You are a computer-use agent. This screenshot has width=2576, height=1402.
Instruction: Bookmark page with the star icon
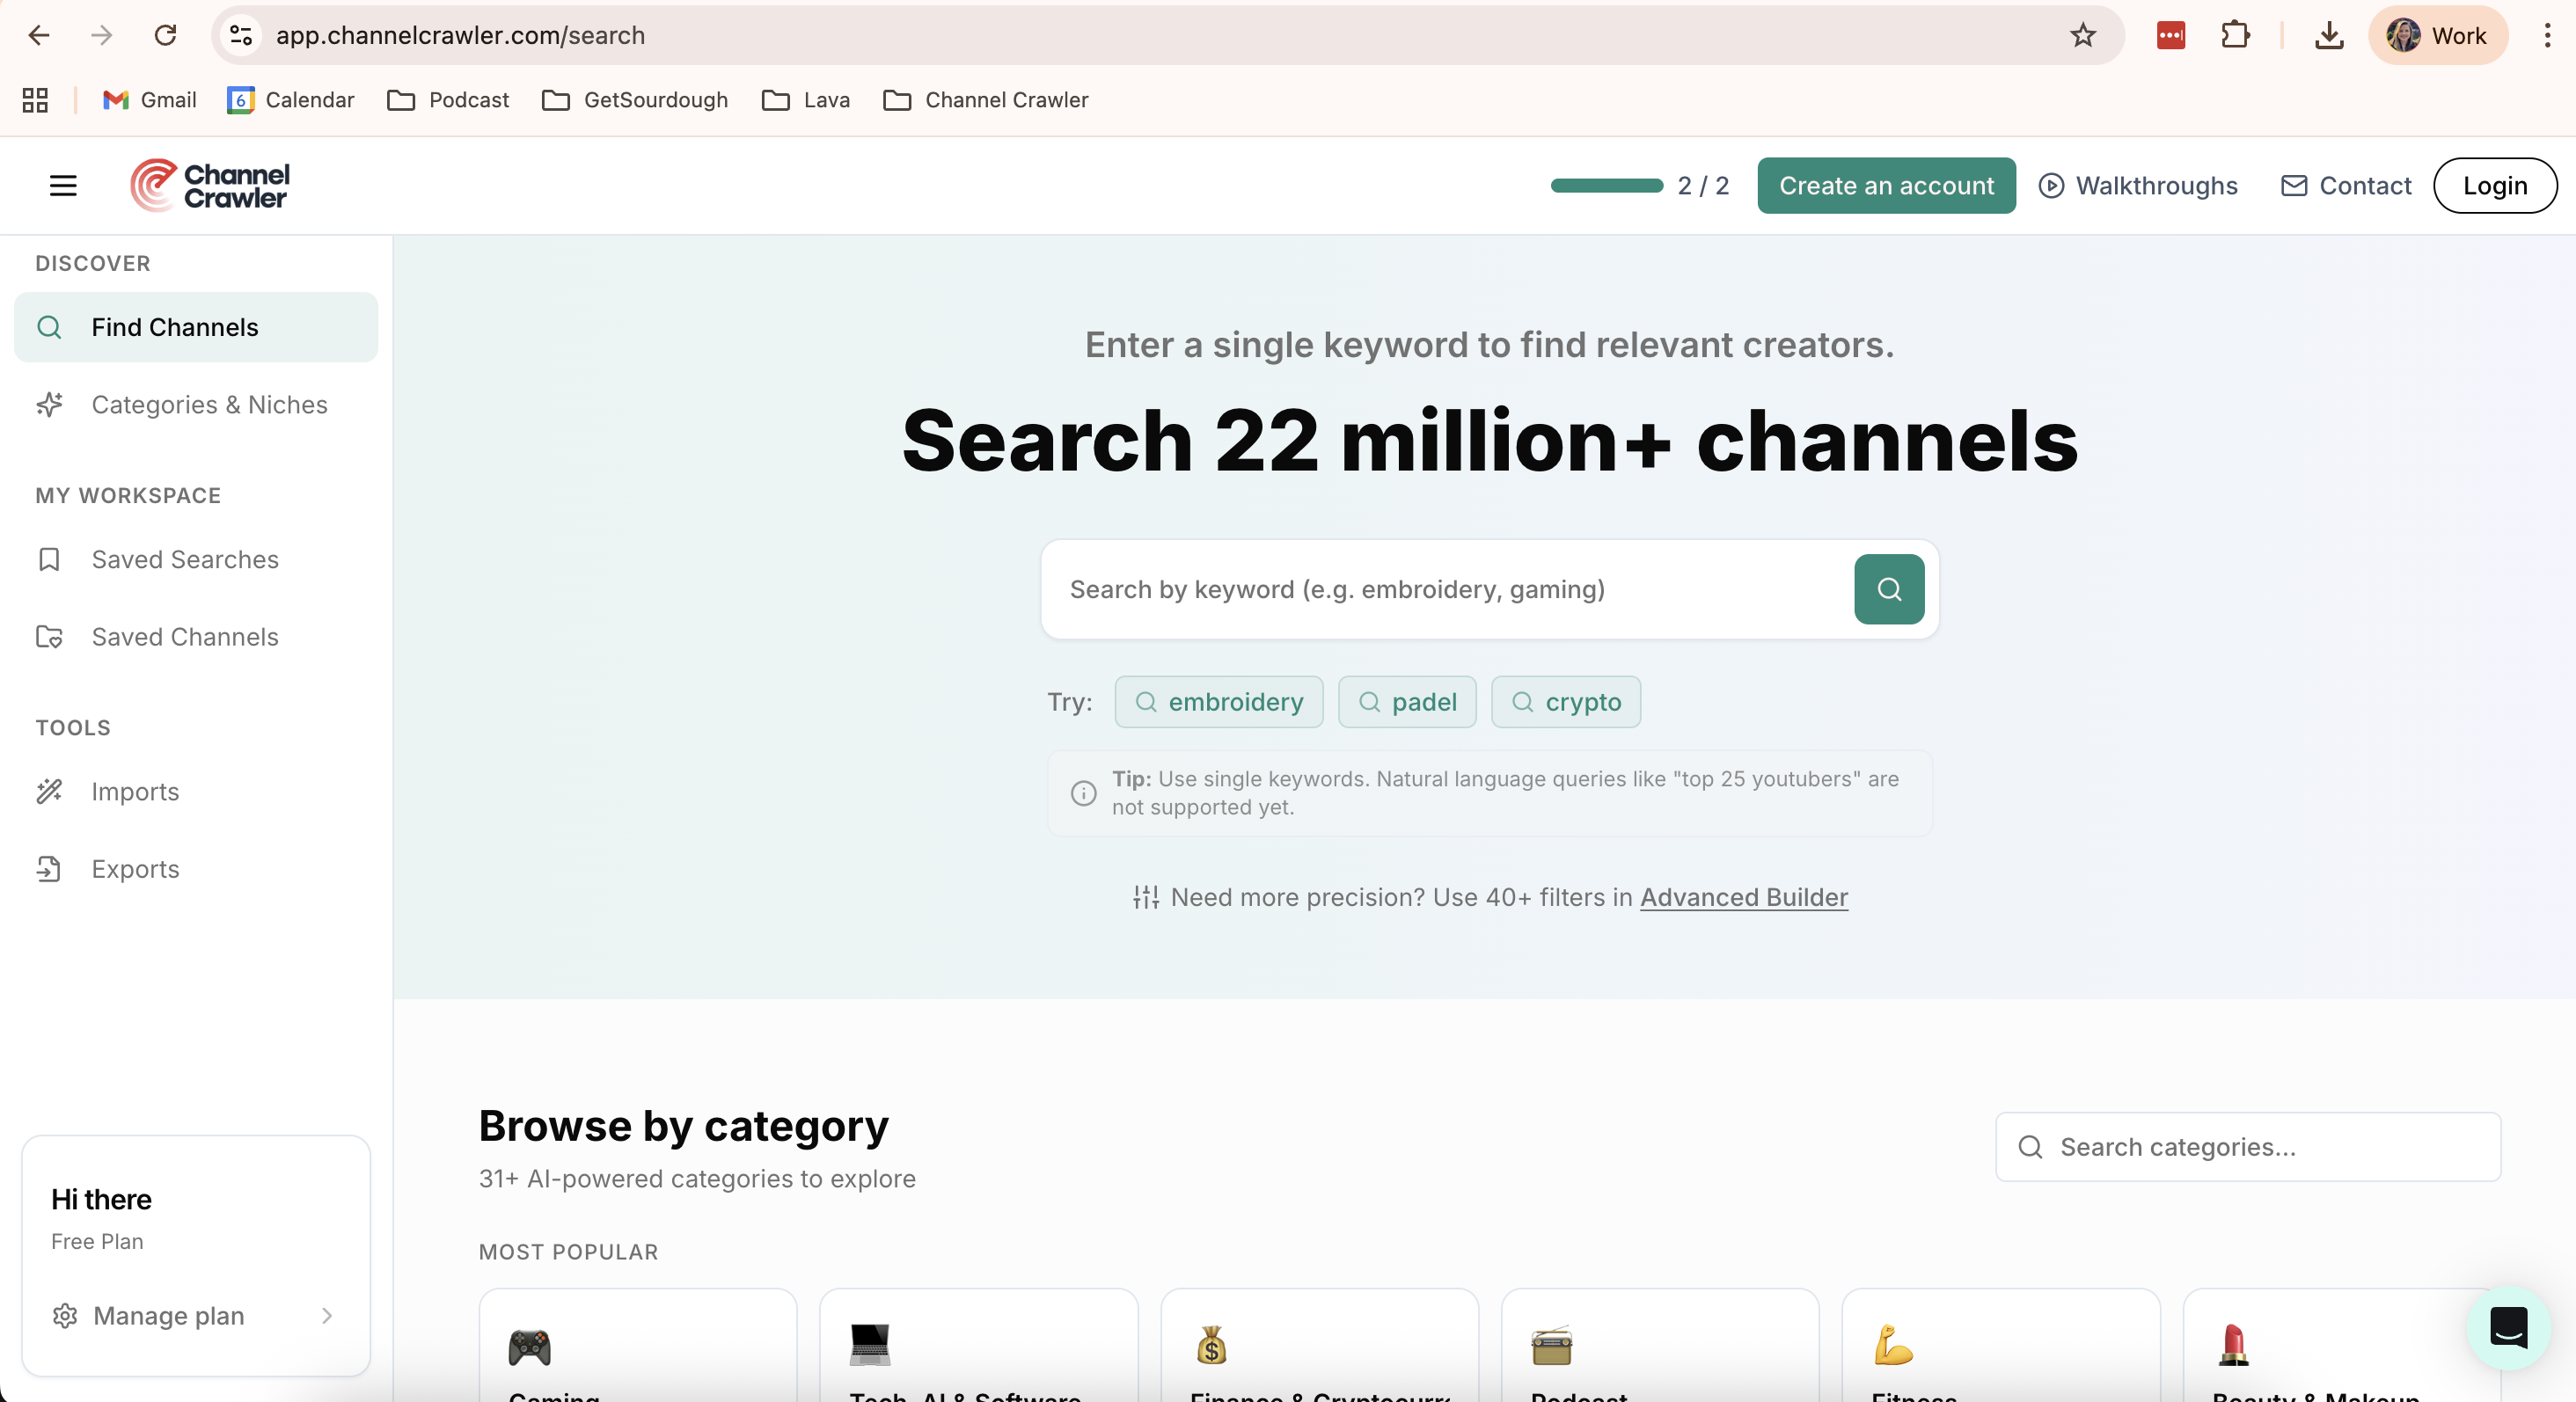(2082, 36)
